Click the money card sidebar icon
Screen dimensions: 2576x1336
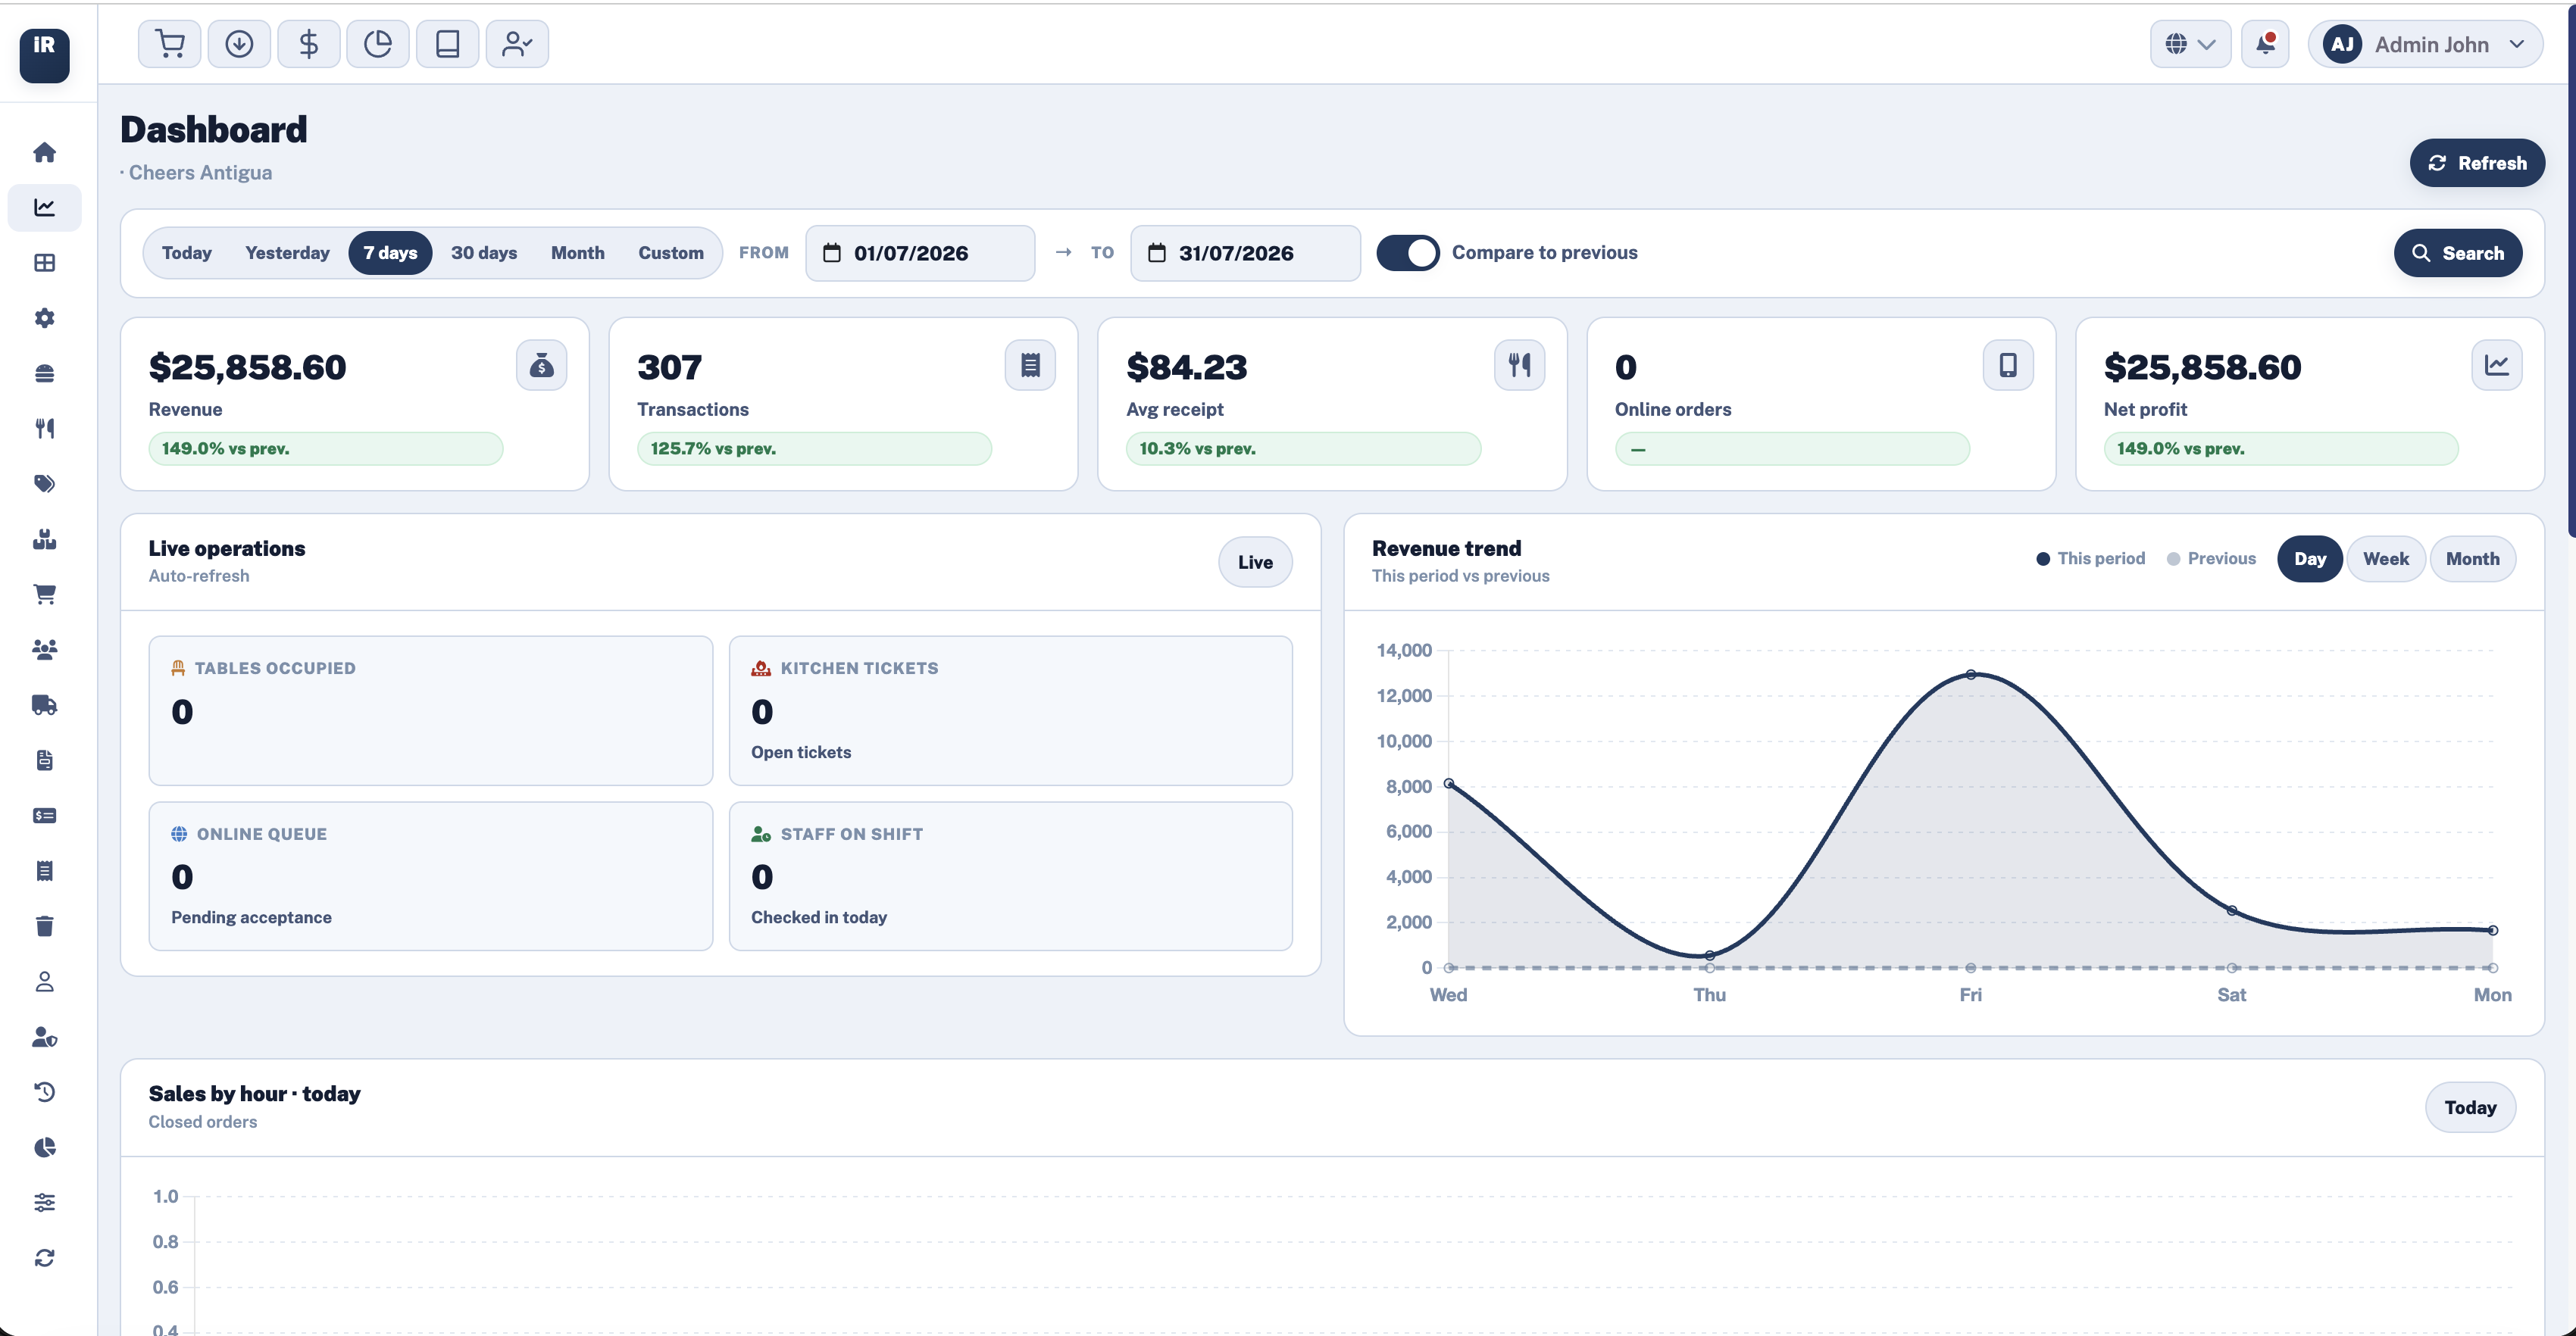[x=44, y=816]
